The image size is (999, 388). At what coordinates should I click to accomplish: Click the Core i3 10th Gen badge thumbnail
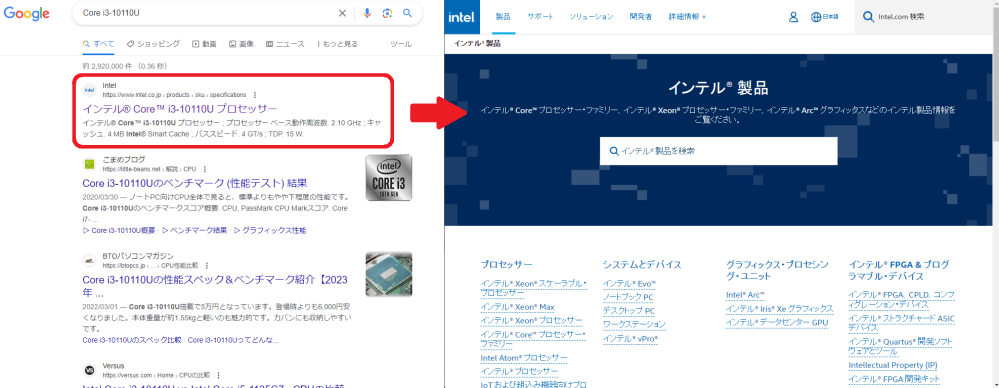point(389,177)
